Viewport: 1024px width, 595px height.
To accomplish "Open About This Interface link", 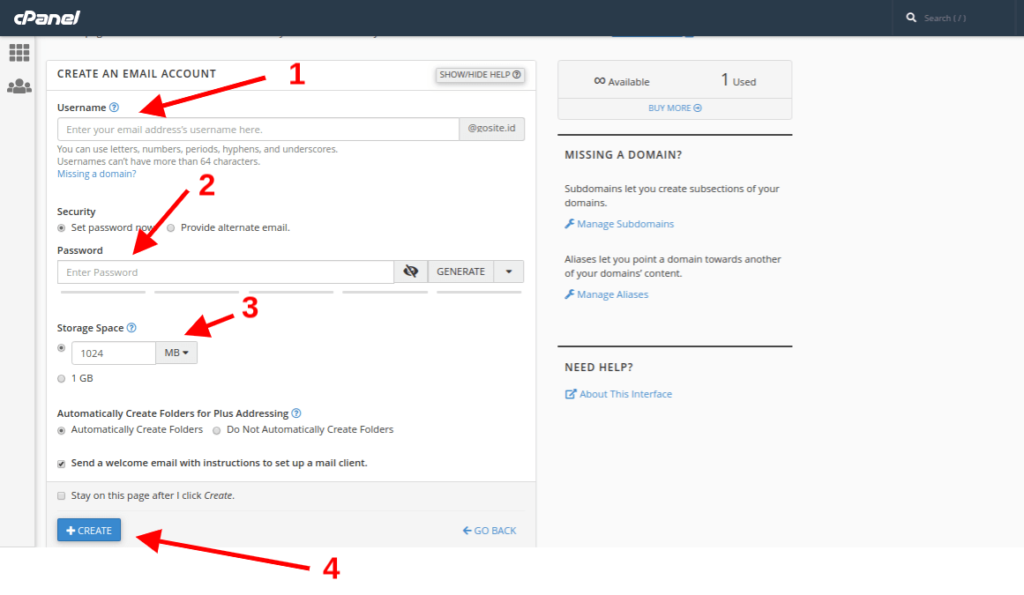I will click(x=626, y=394).
